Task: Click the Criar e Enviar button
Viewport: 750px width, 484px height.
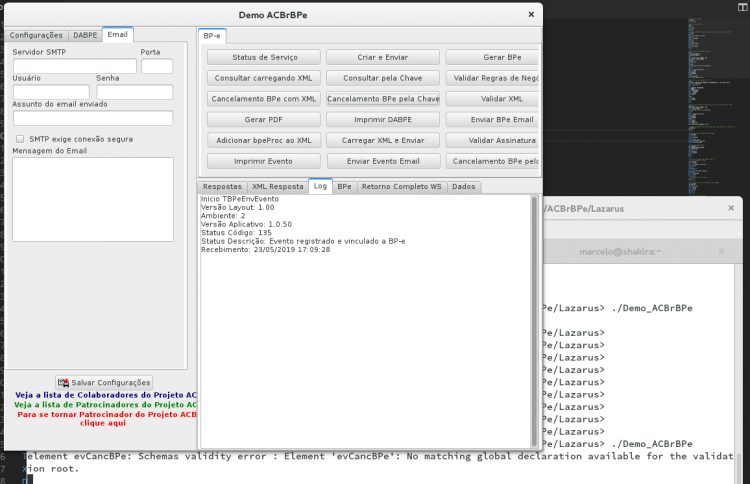Action: coord(383,57)
